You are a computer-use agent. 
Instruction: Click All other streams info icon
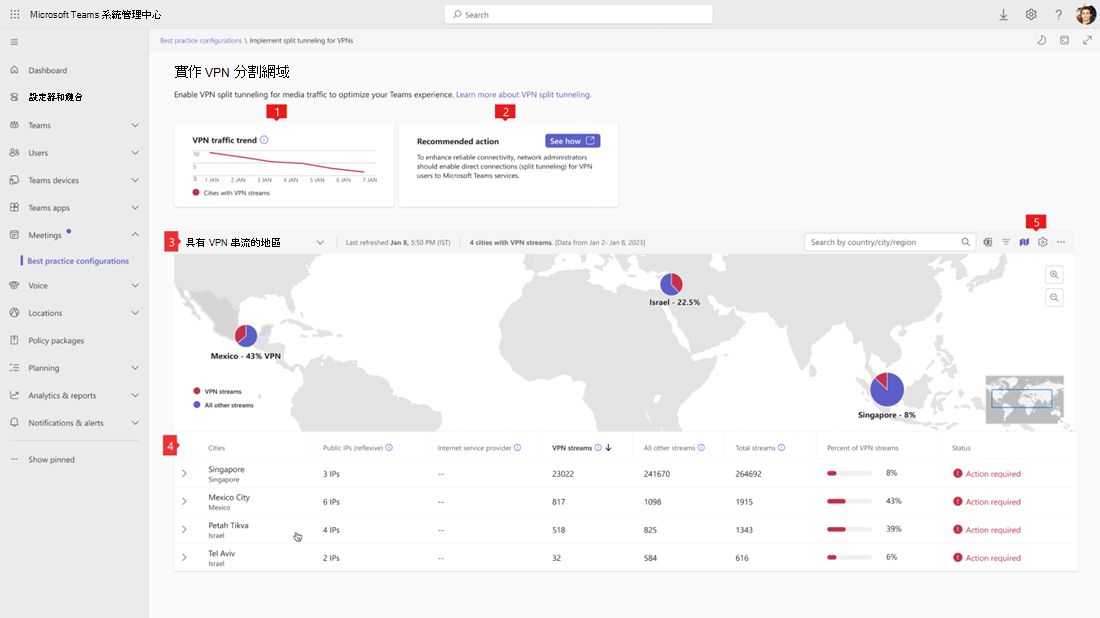[701, 448]
